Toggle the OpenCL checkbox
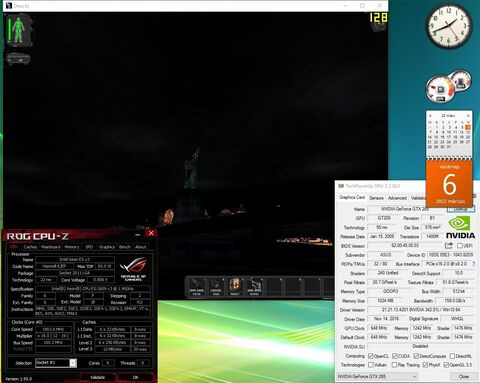This screenshot has height=383, width=480. point(371,356)
